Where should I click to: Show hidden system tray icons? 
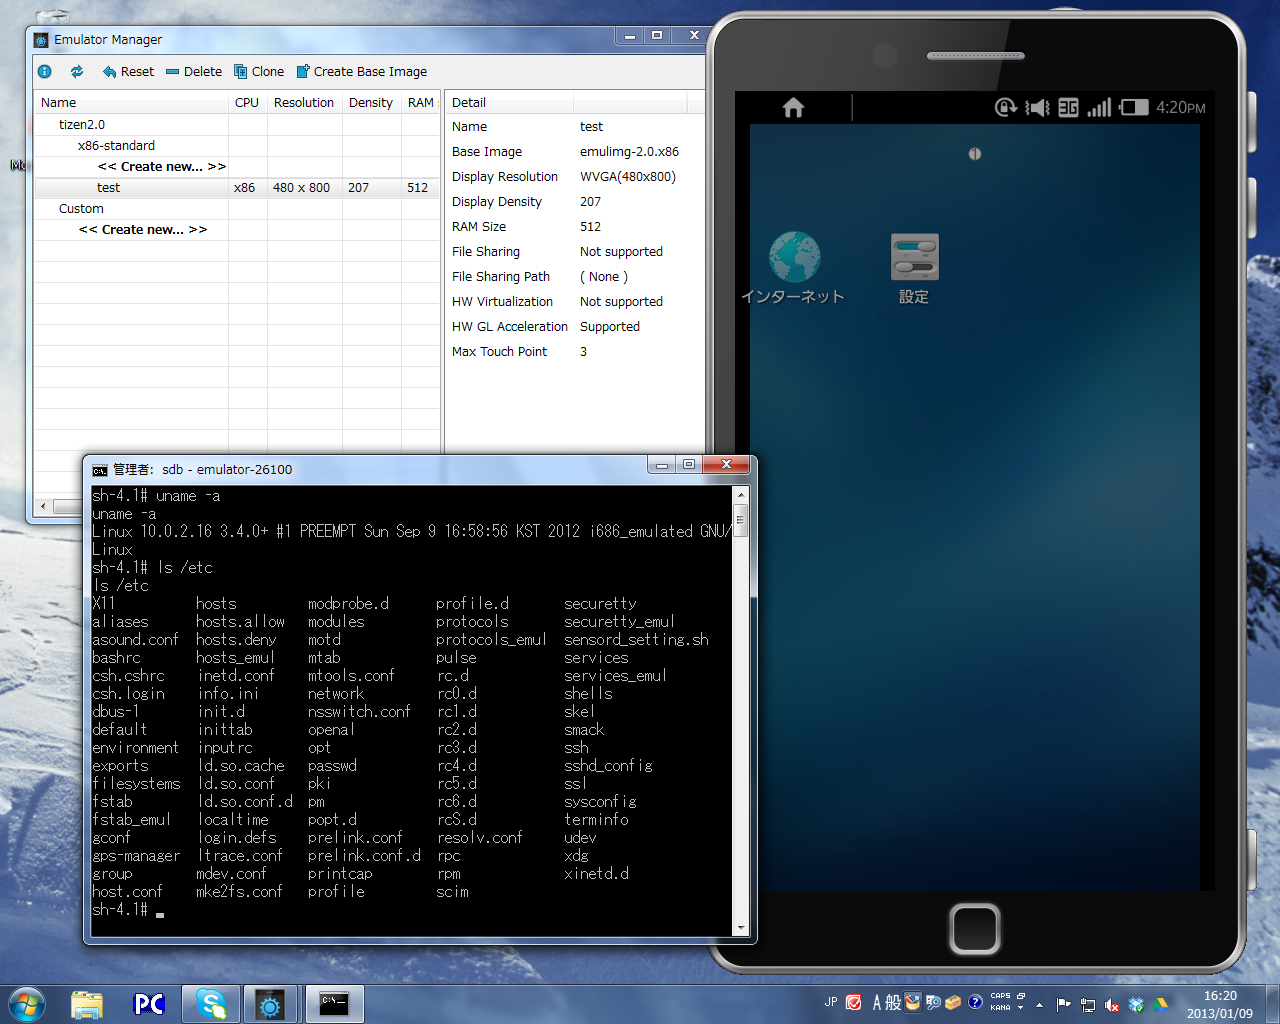pos(1040,1005)
